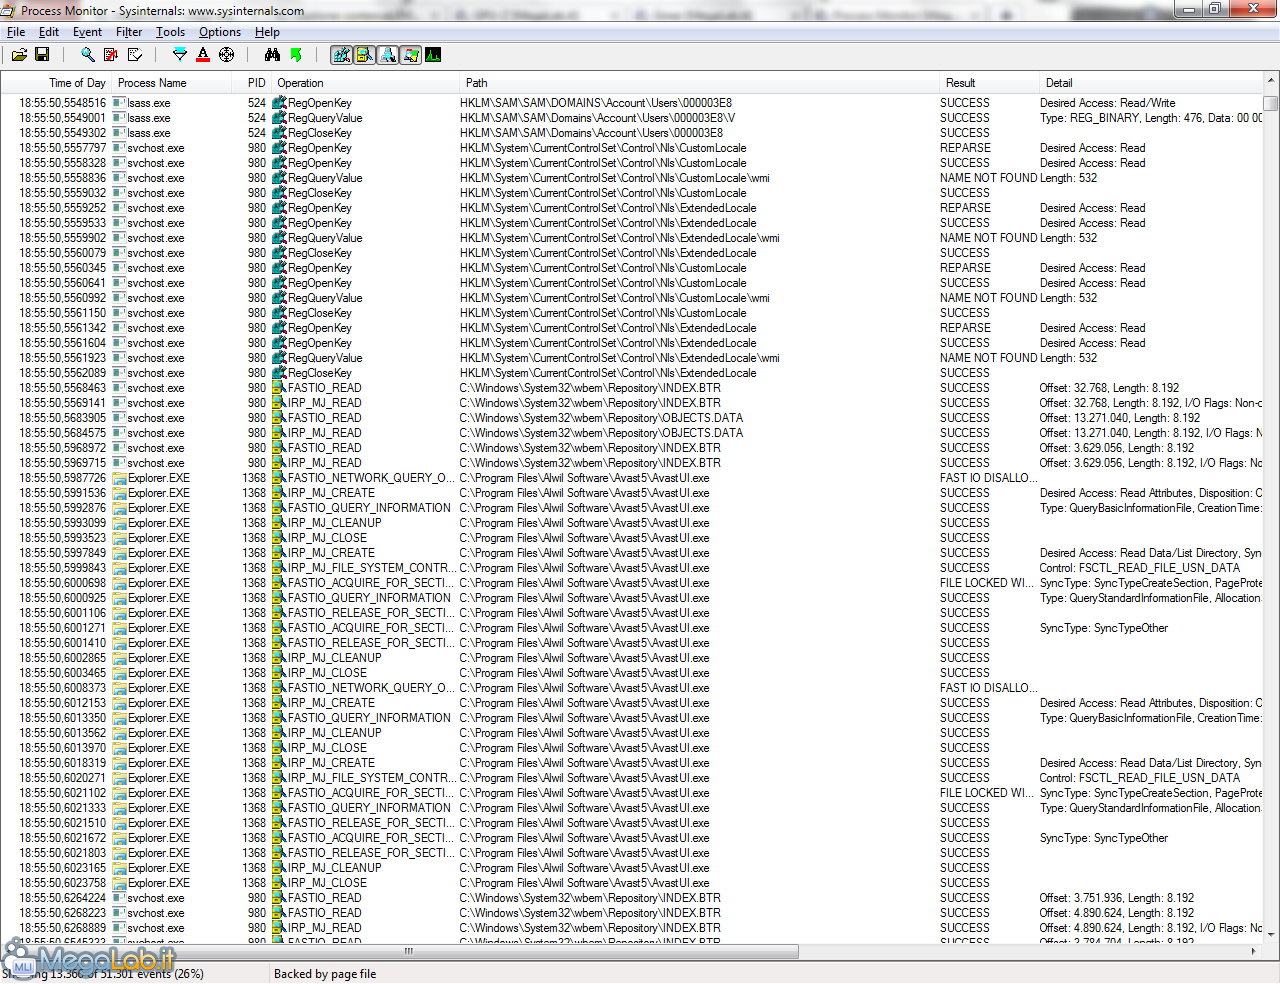Image resolution: width=1280 pixels, height=984 pixels.
Task: Click path HKLM\SAM\SAM\DOMAINS\Account\Users\000003E8 in first row
Action: click(x=596, y=103)
